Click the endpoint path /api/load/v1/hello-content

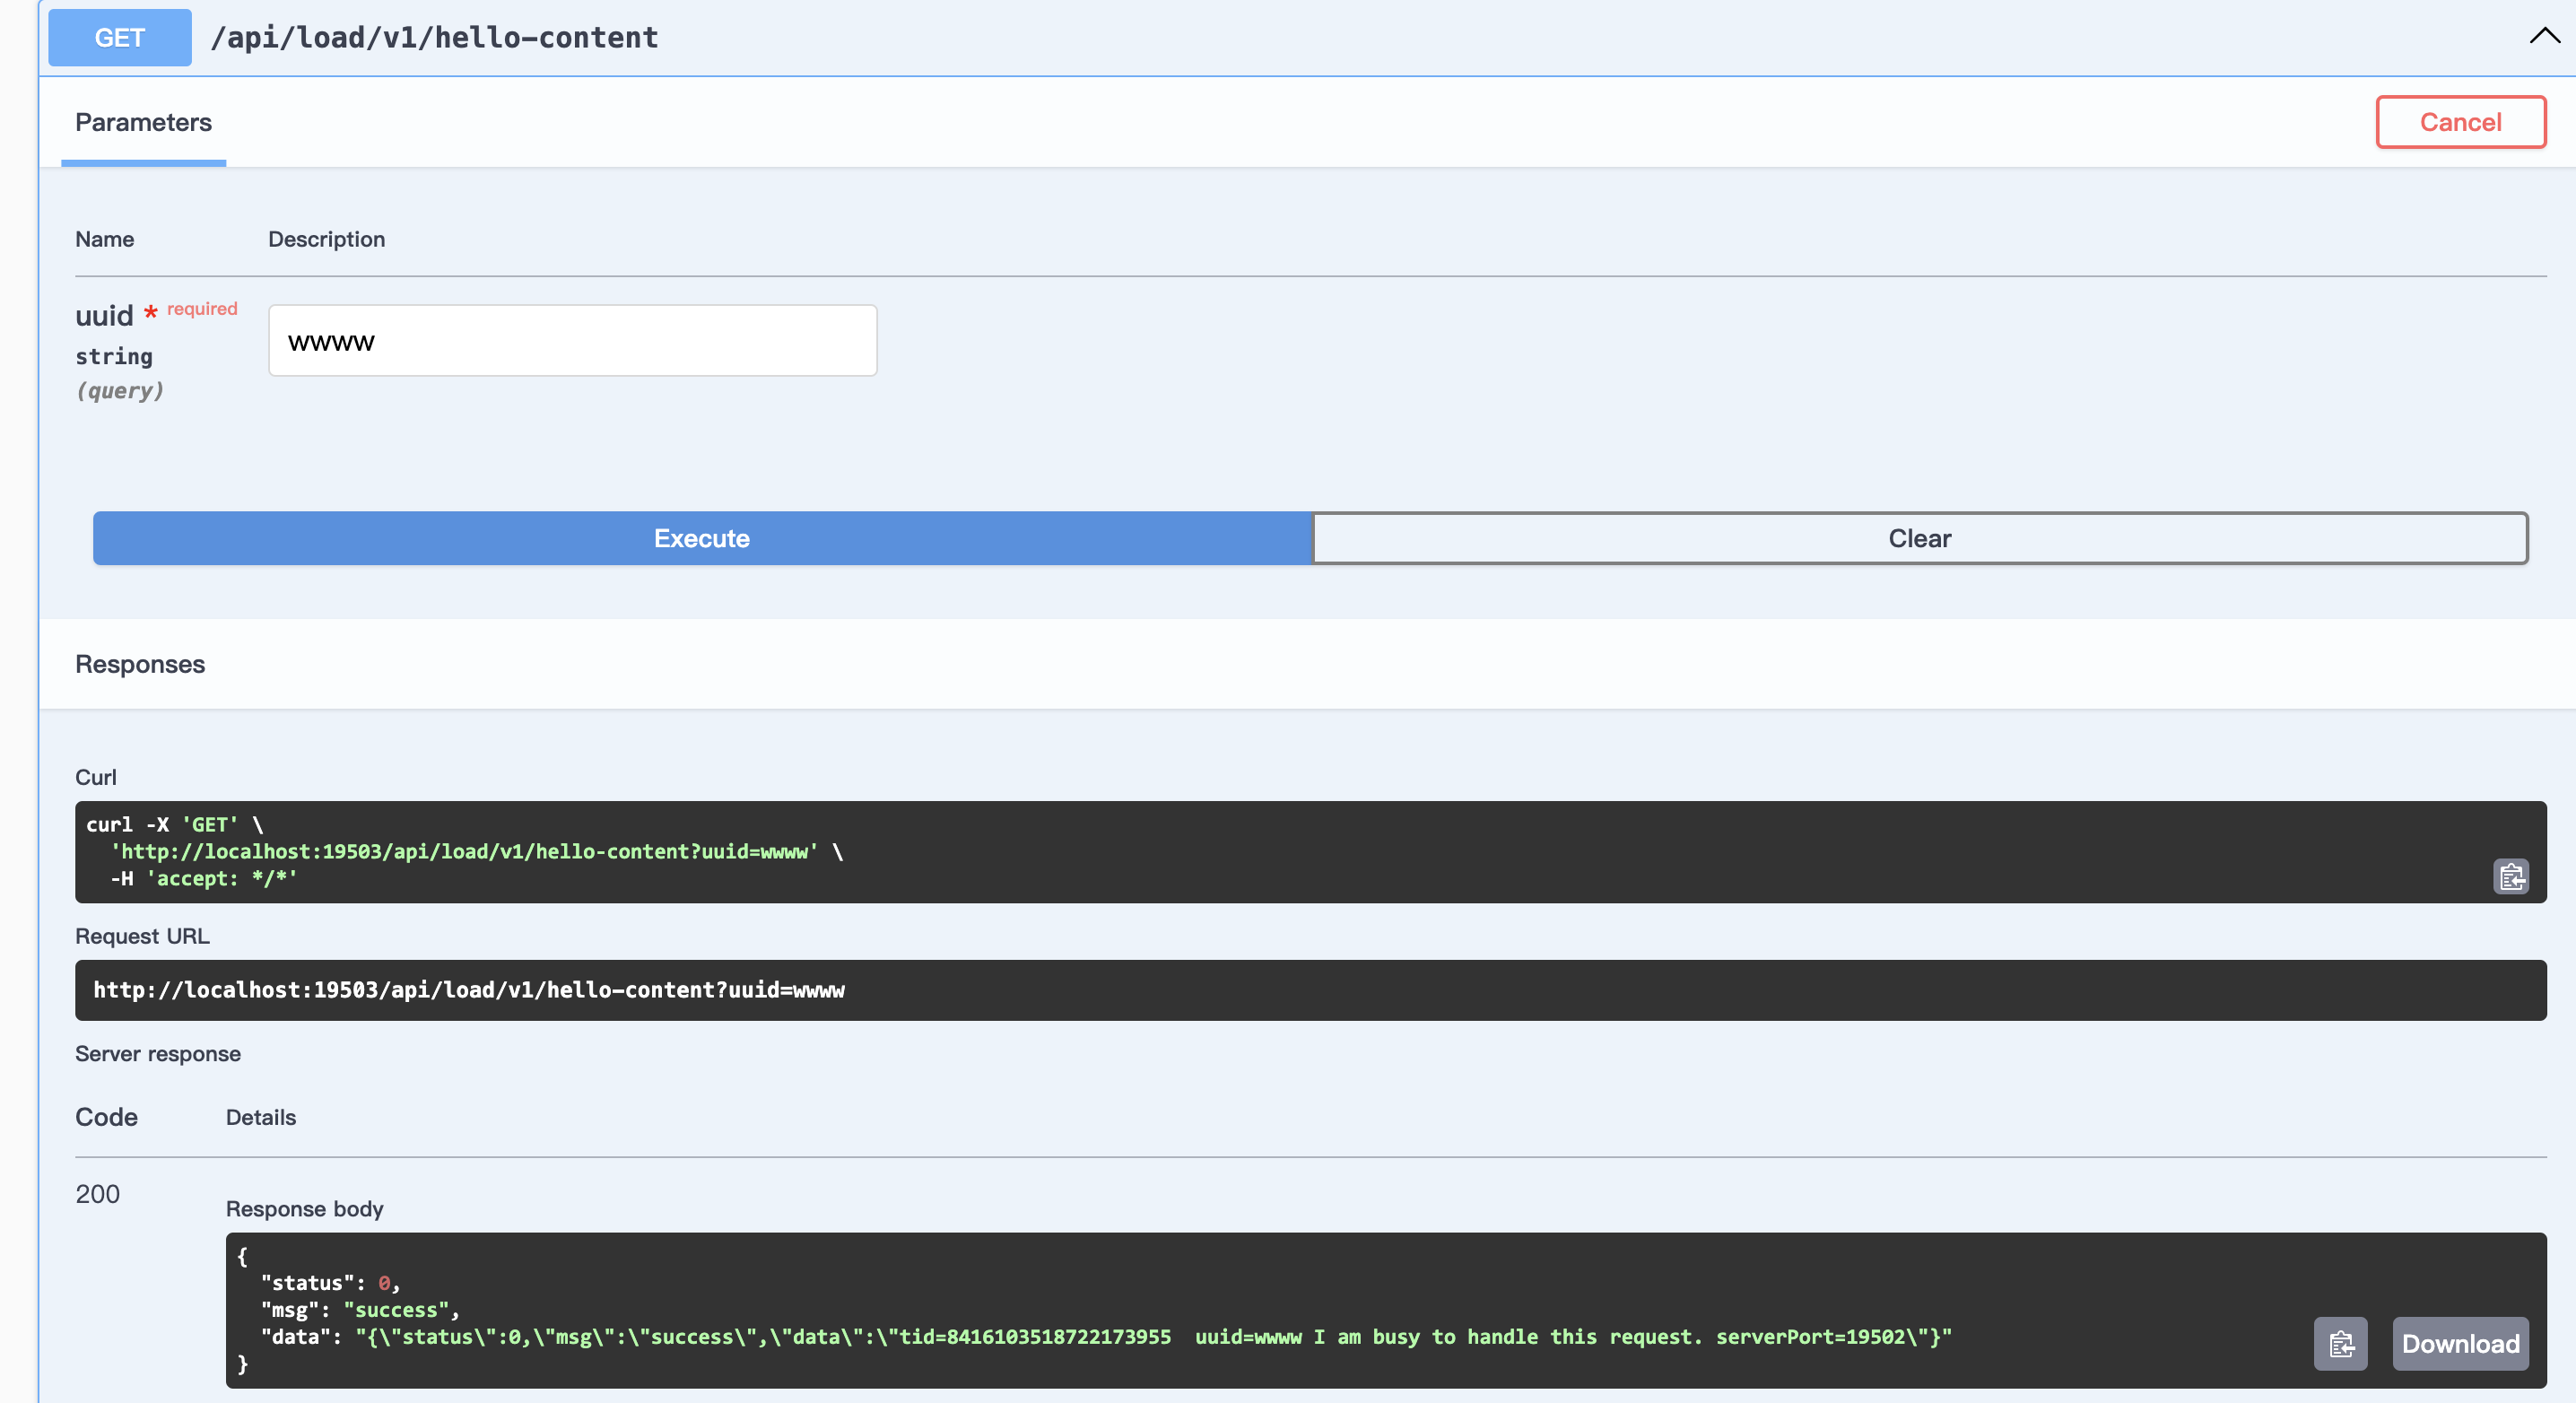click(434, 37)
